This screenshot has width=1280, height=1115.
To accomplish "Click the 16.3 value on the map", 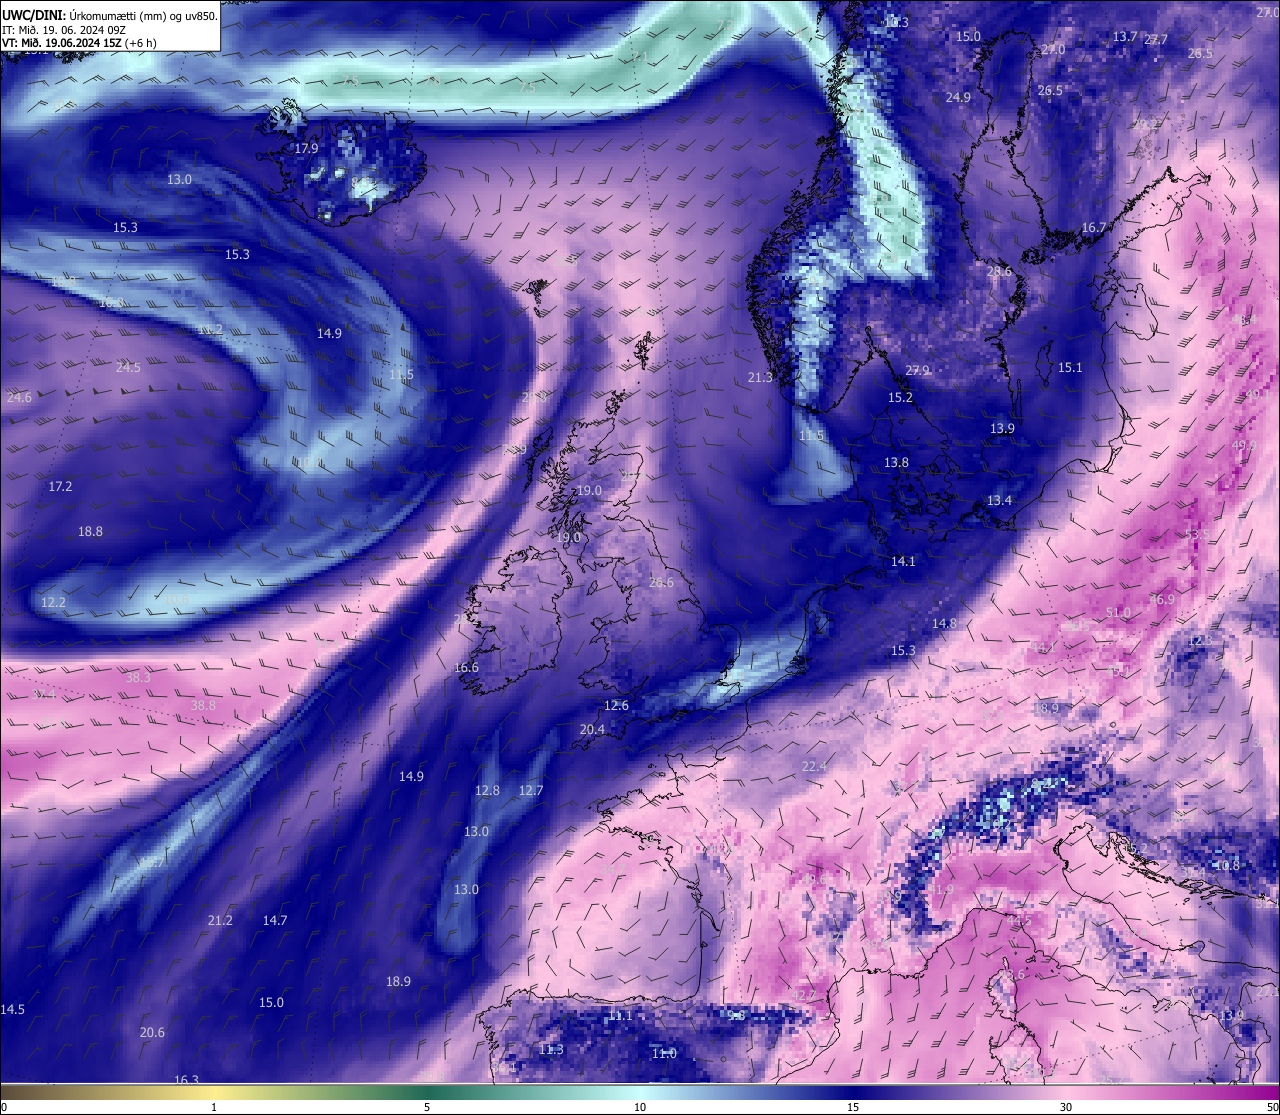I will [x=187, y=1079].
